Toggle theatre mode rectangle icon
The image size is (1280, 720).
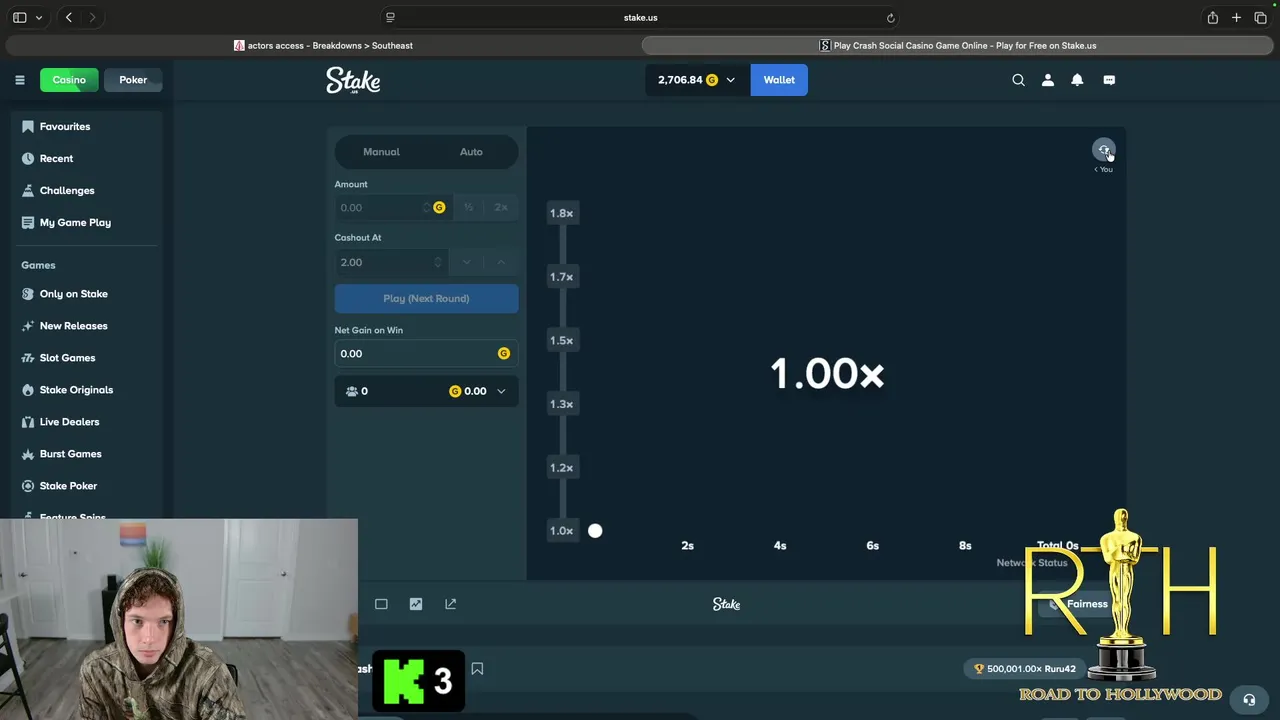[x=381, y=604]
